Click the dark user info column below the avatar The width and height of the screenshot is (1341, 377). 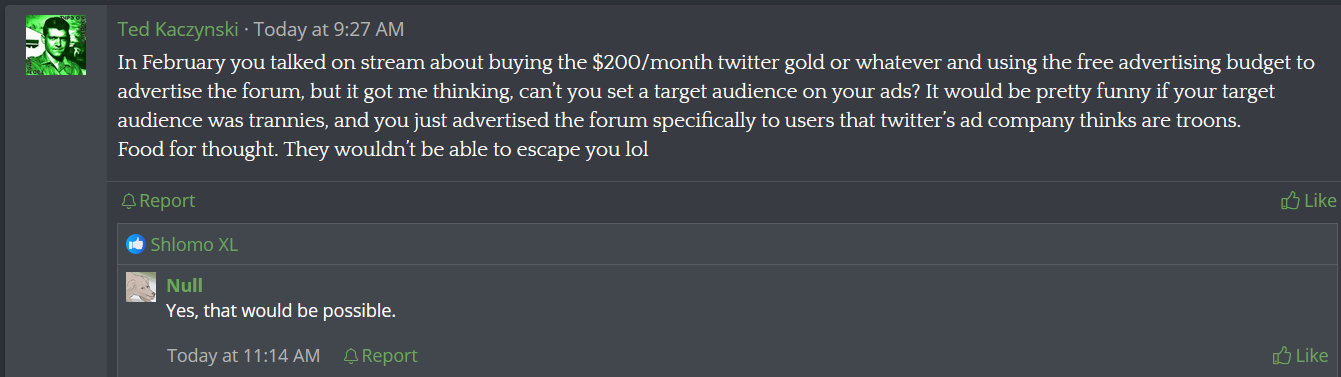(x=55, y=230)
